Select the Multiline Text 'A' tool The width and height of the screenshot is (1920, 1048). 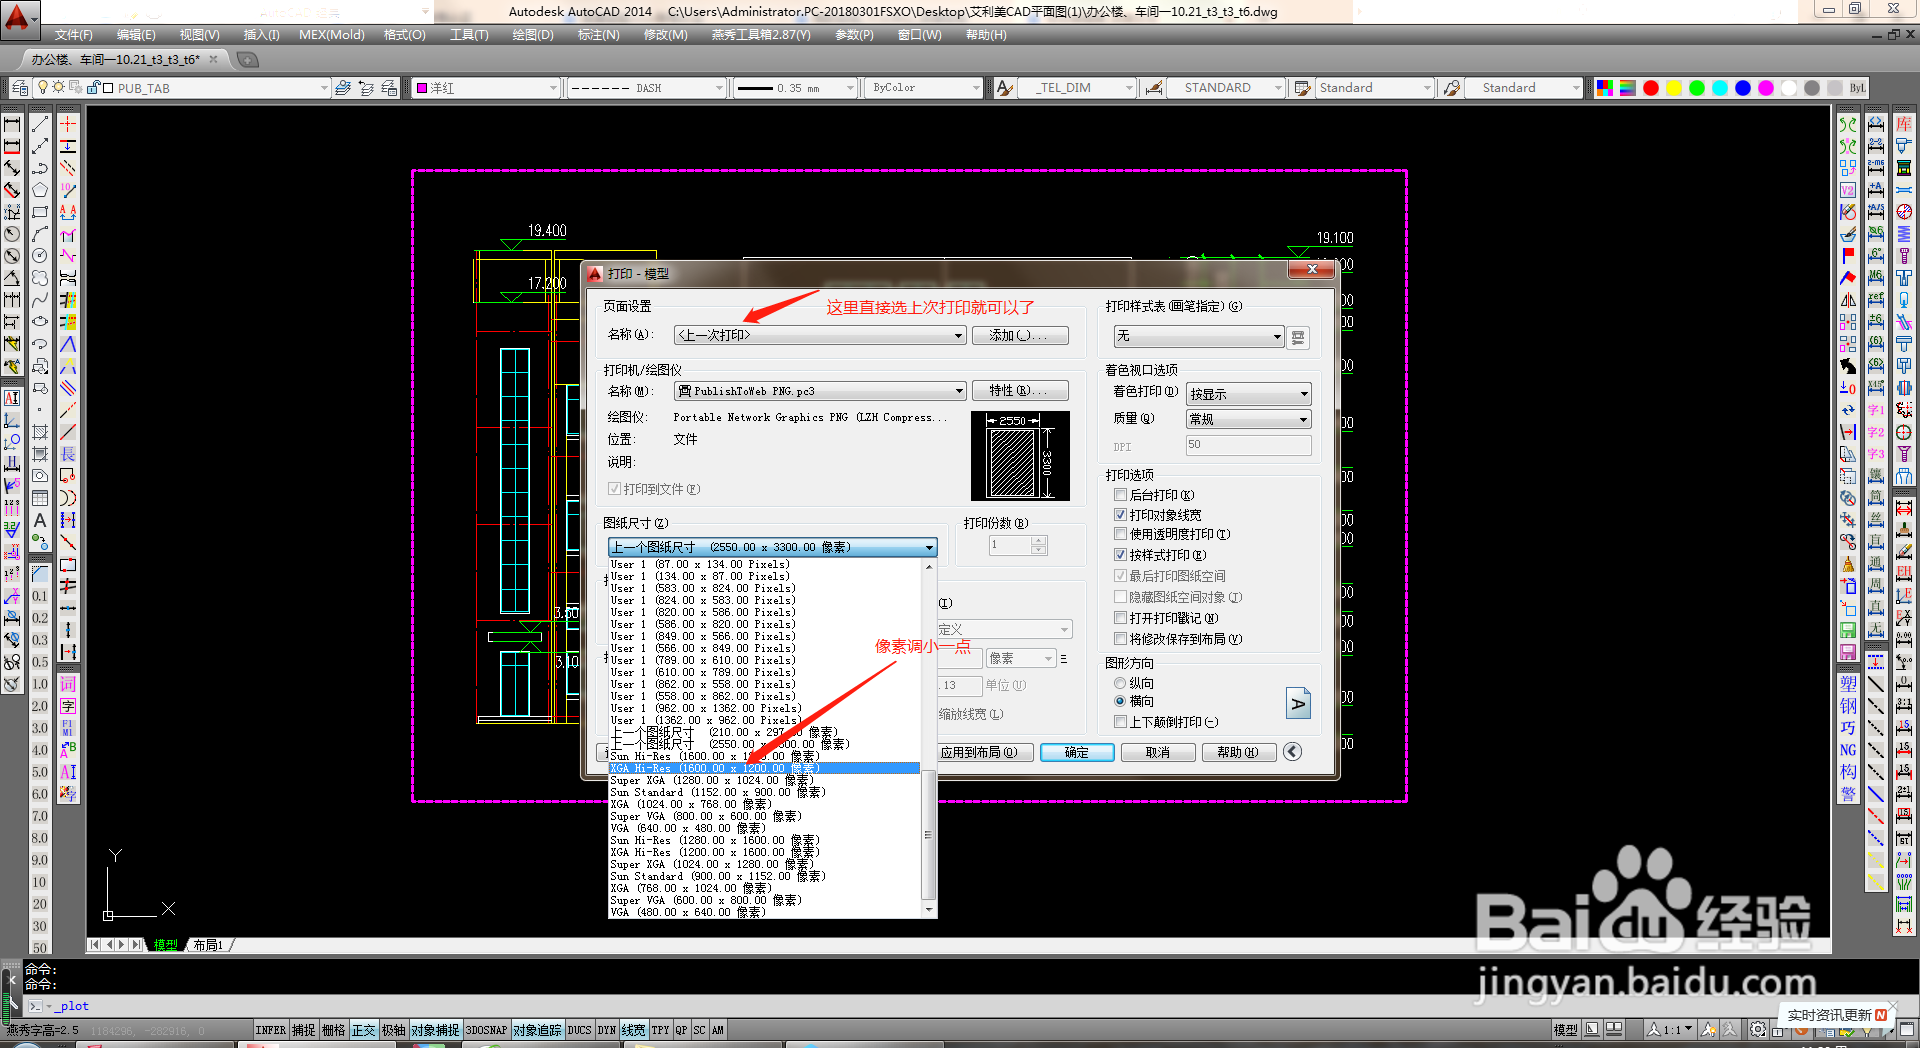40,520
